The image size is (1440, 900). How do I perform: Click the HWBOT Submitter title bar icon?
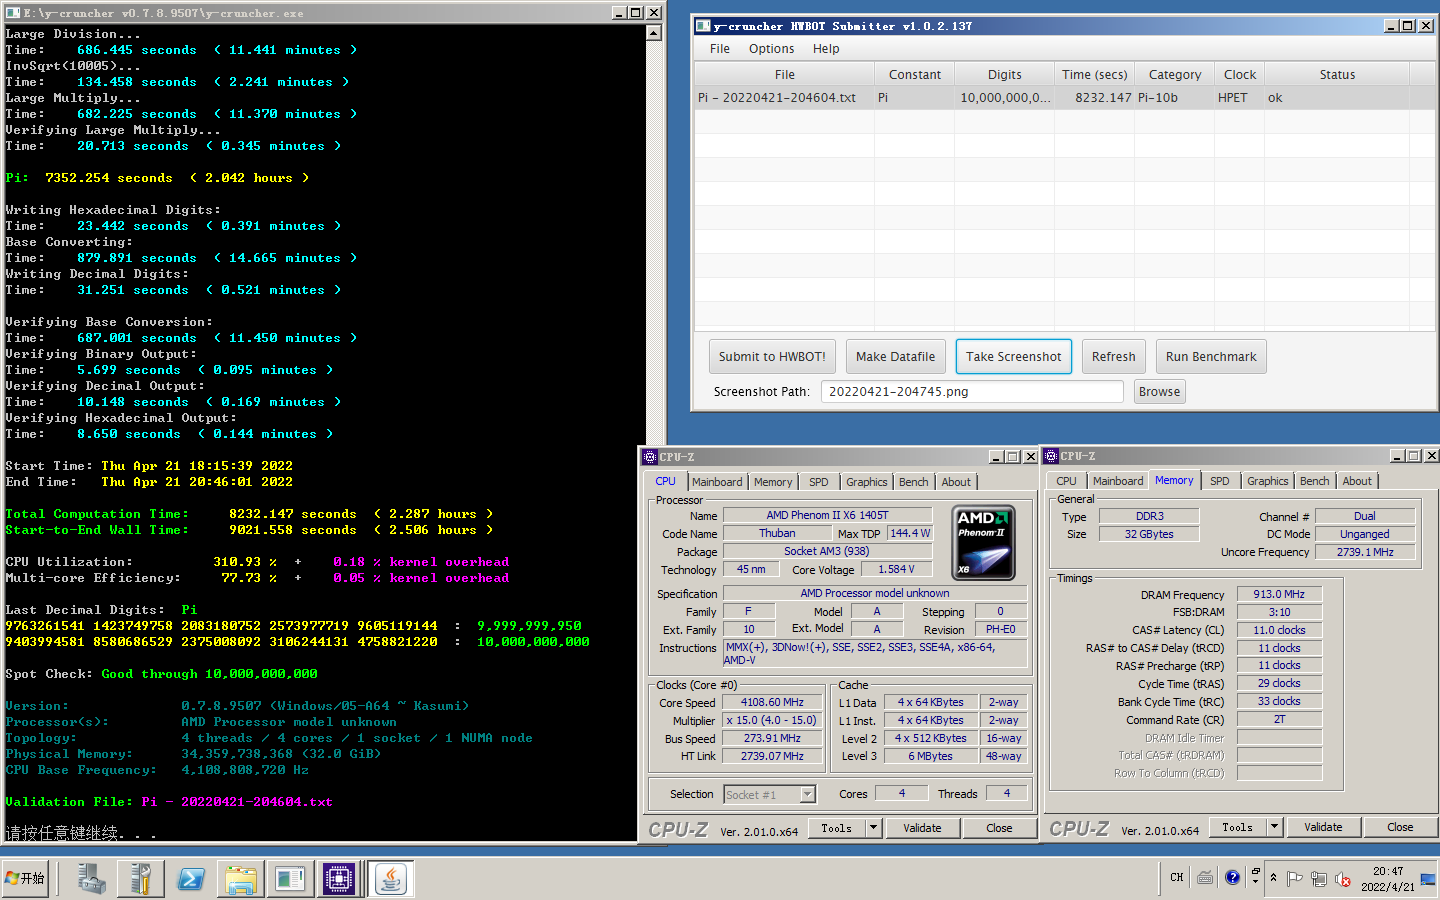pyautogui.click(x=703, y=26)
